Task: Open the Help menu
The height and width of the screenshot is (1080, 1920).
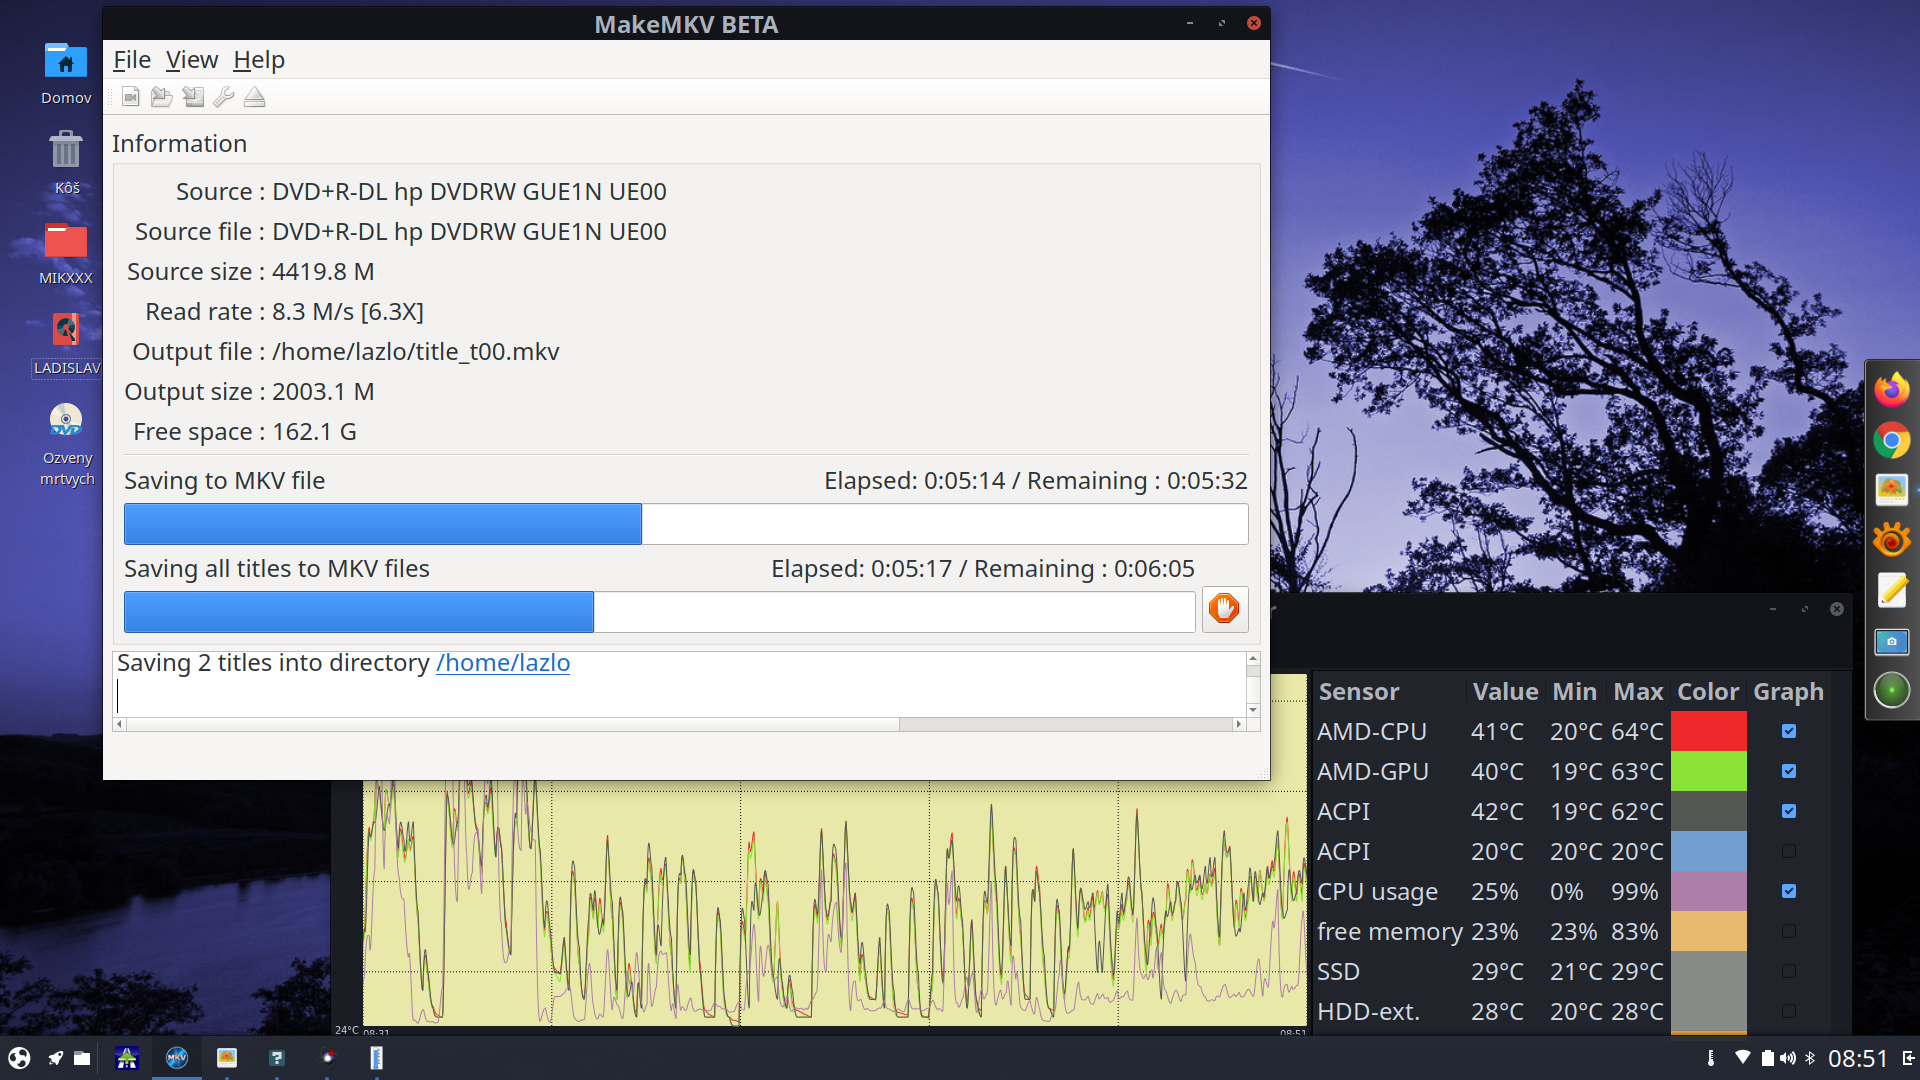Action: tap(259, 60)
